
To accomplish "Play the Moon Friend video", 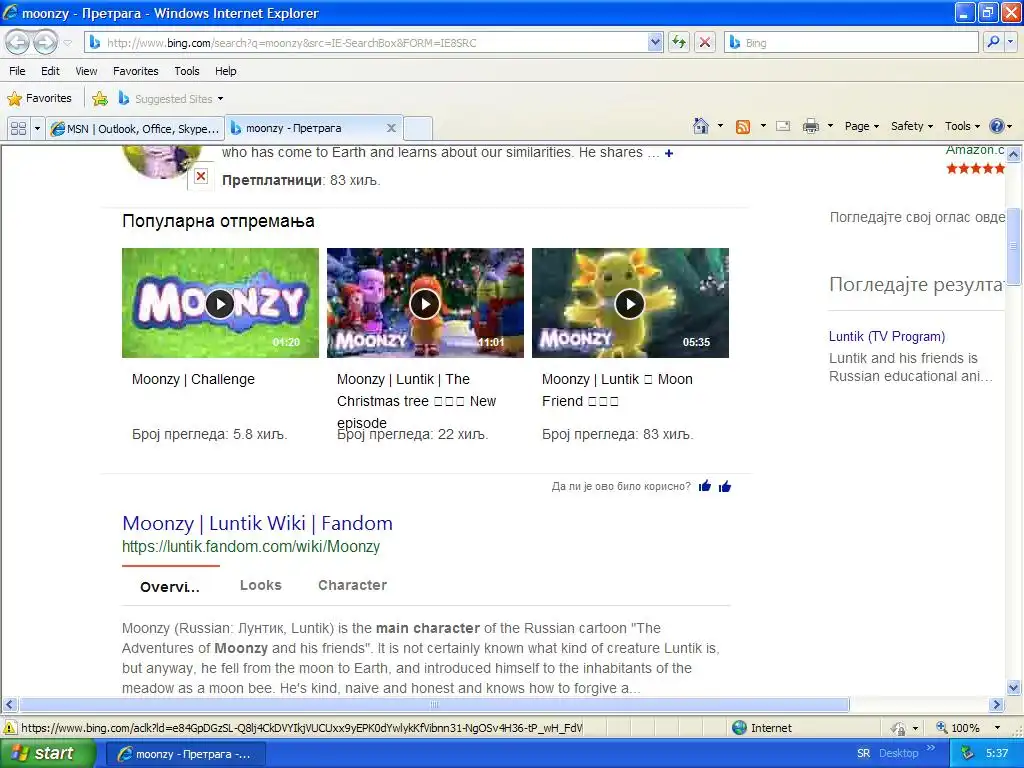I will [x=630, y=303].
